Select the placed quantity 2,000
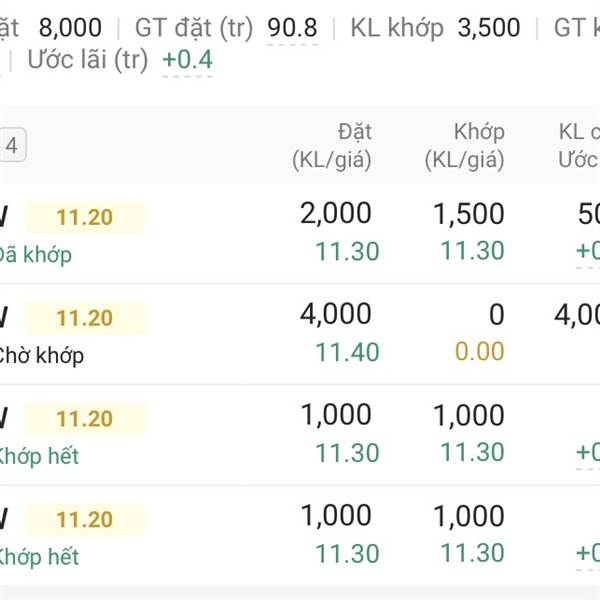The height and width of the screenshot is (600, 600). tap(335, 213)
